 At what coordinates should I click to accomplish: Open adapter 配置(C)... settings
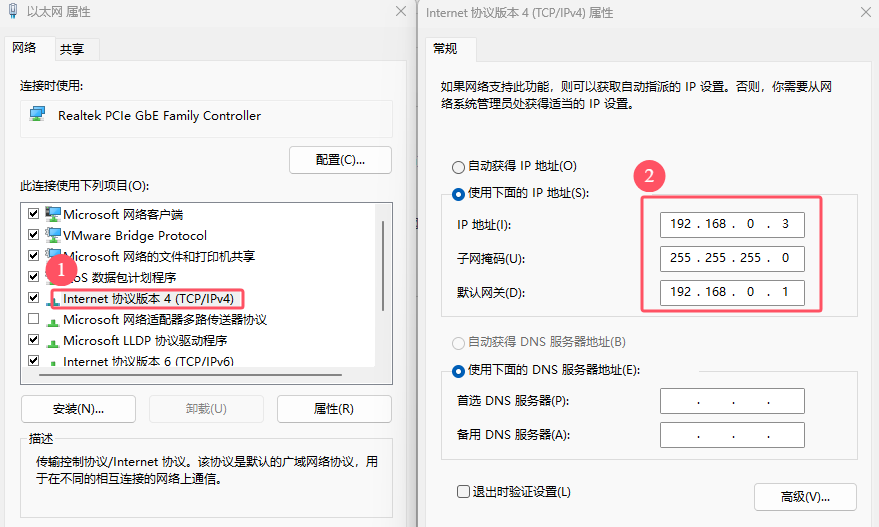(340, 160)
